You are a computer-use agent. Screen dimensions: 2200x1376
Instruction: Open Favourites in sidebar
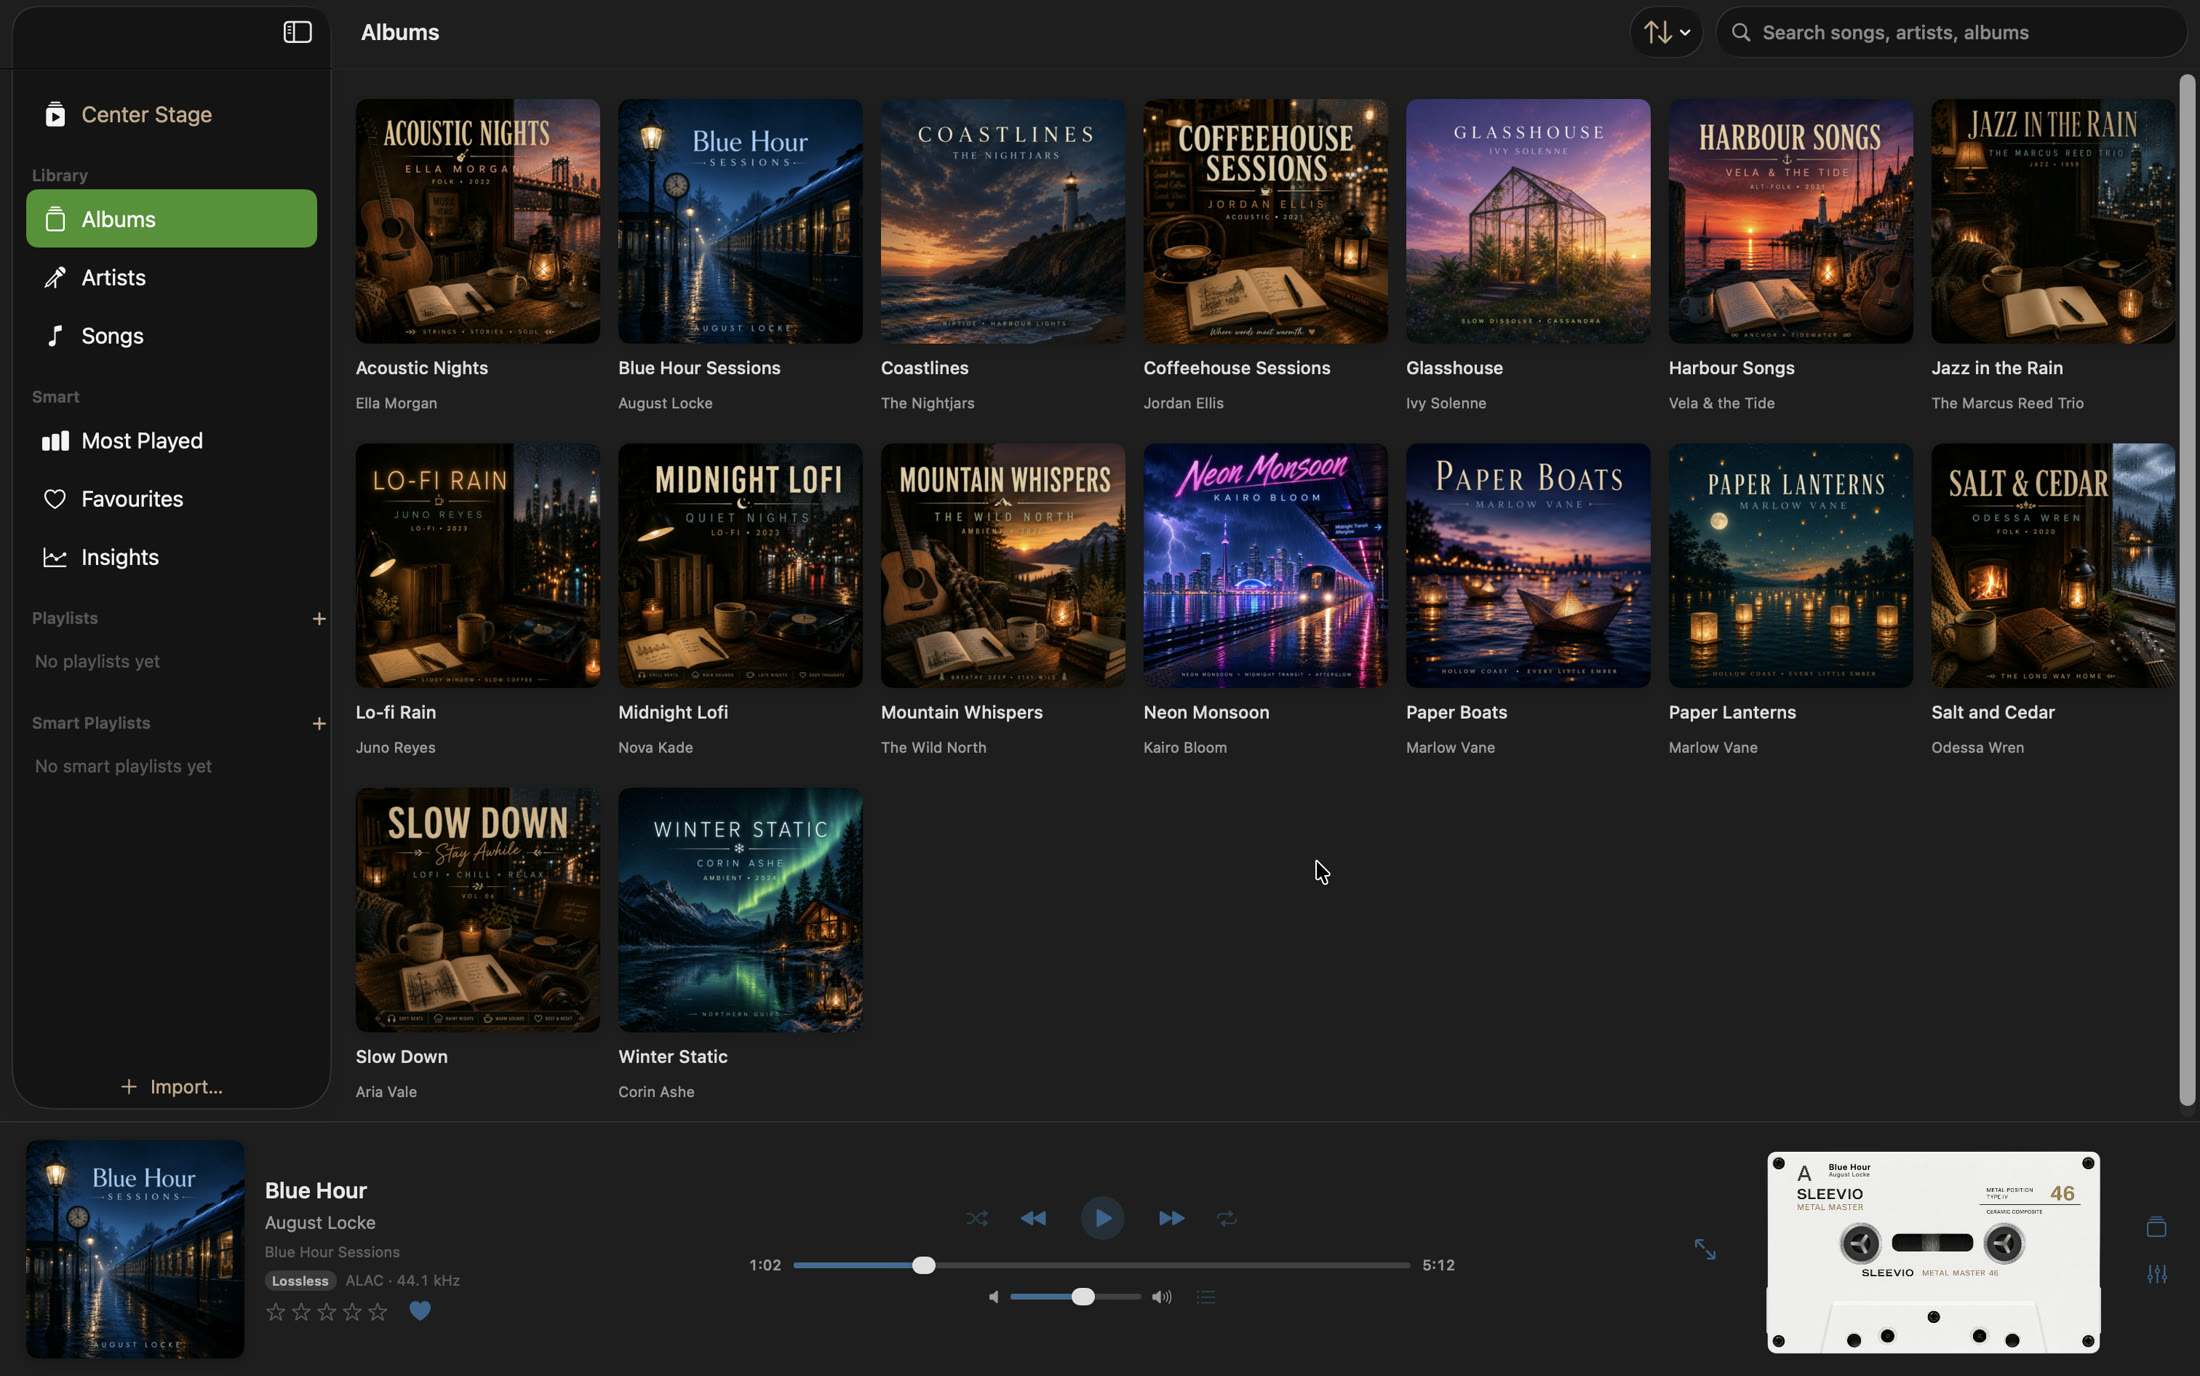tap(171, 498)
